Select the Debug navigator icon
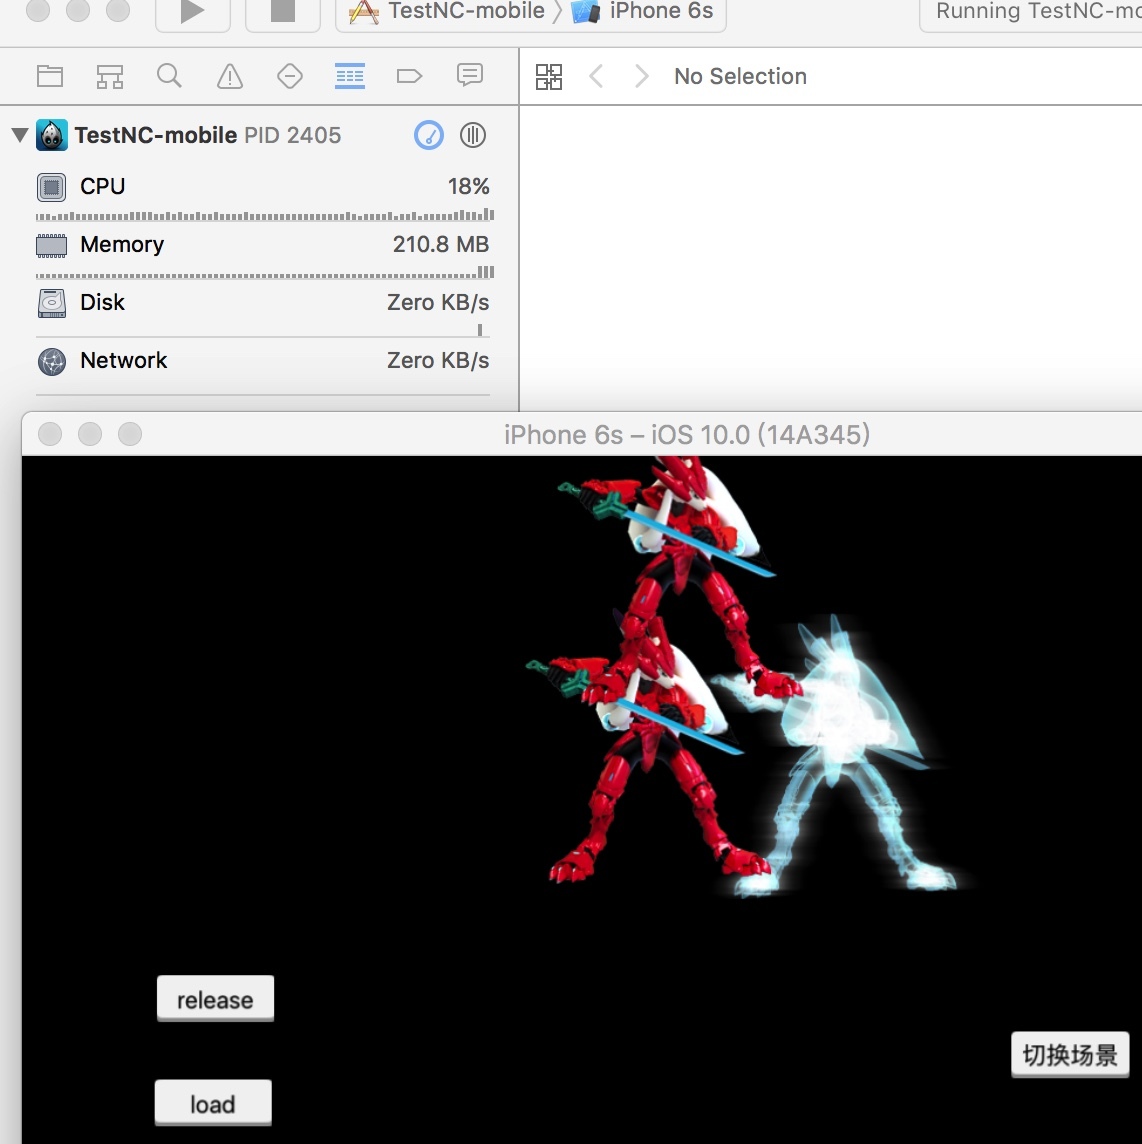 [350, 76]
